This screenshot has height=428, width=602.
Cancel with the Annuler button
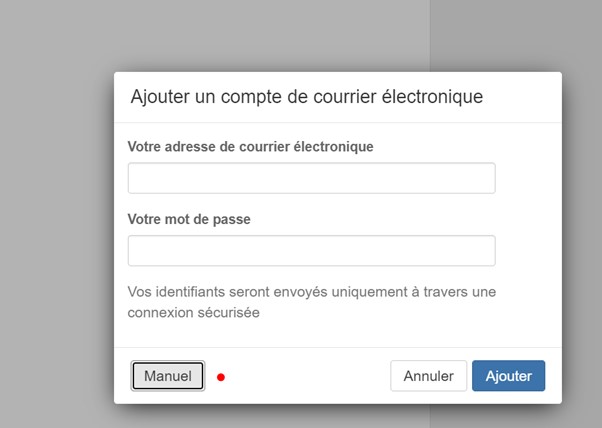point(428,376)
